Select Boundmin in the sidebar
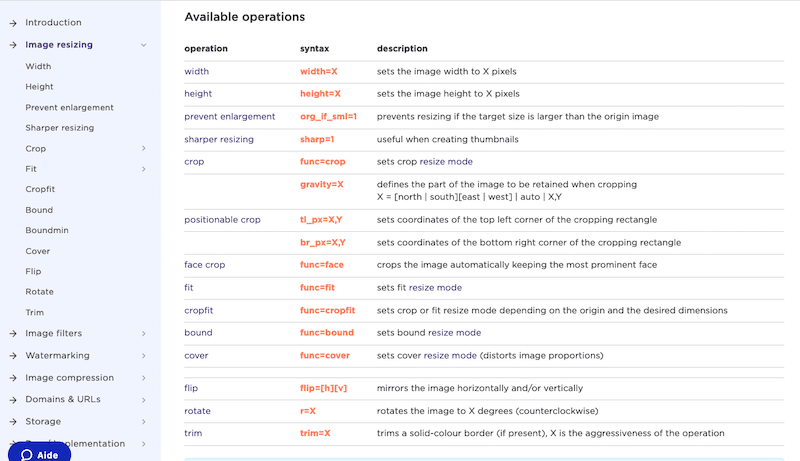800x461 pixels. (x=47, y=230)
